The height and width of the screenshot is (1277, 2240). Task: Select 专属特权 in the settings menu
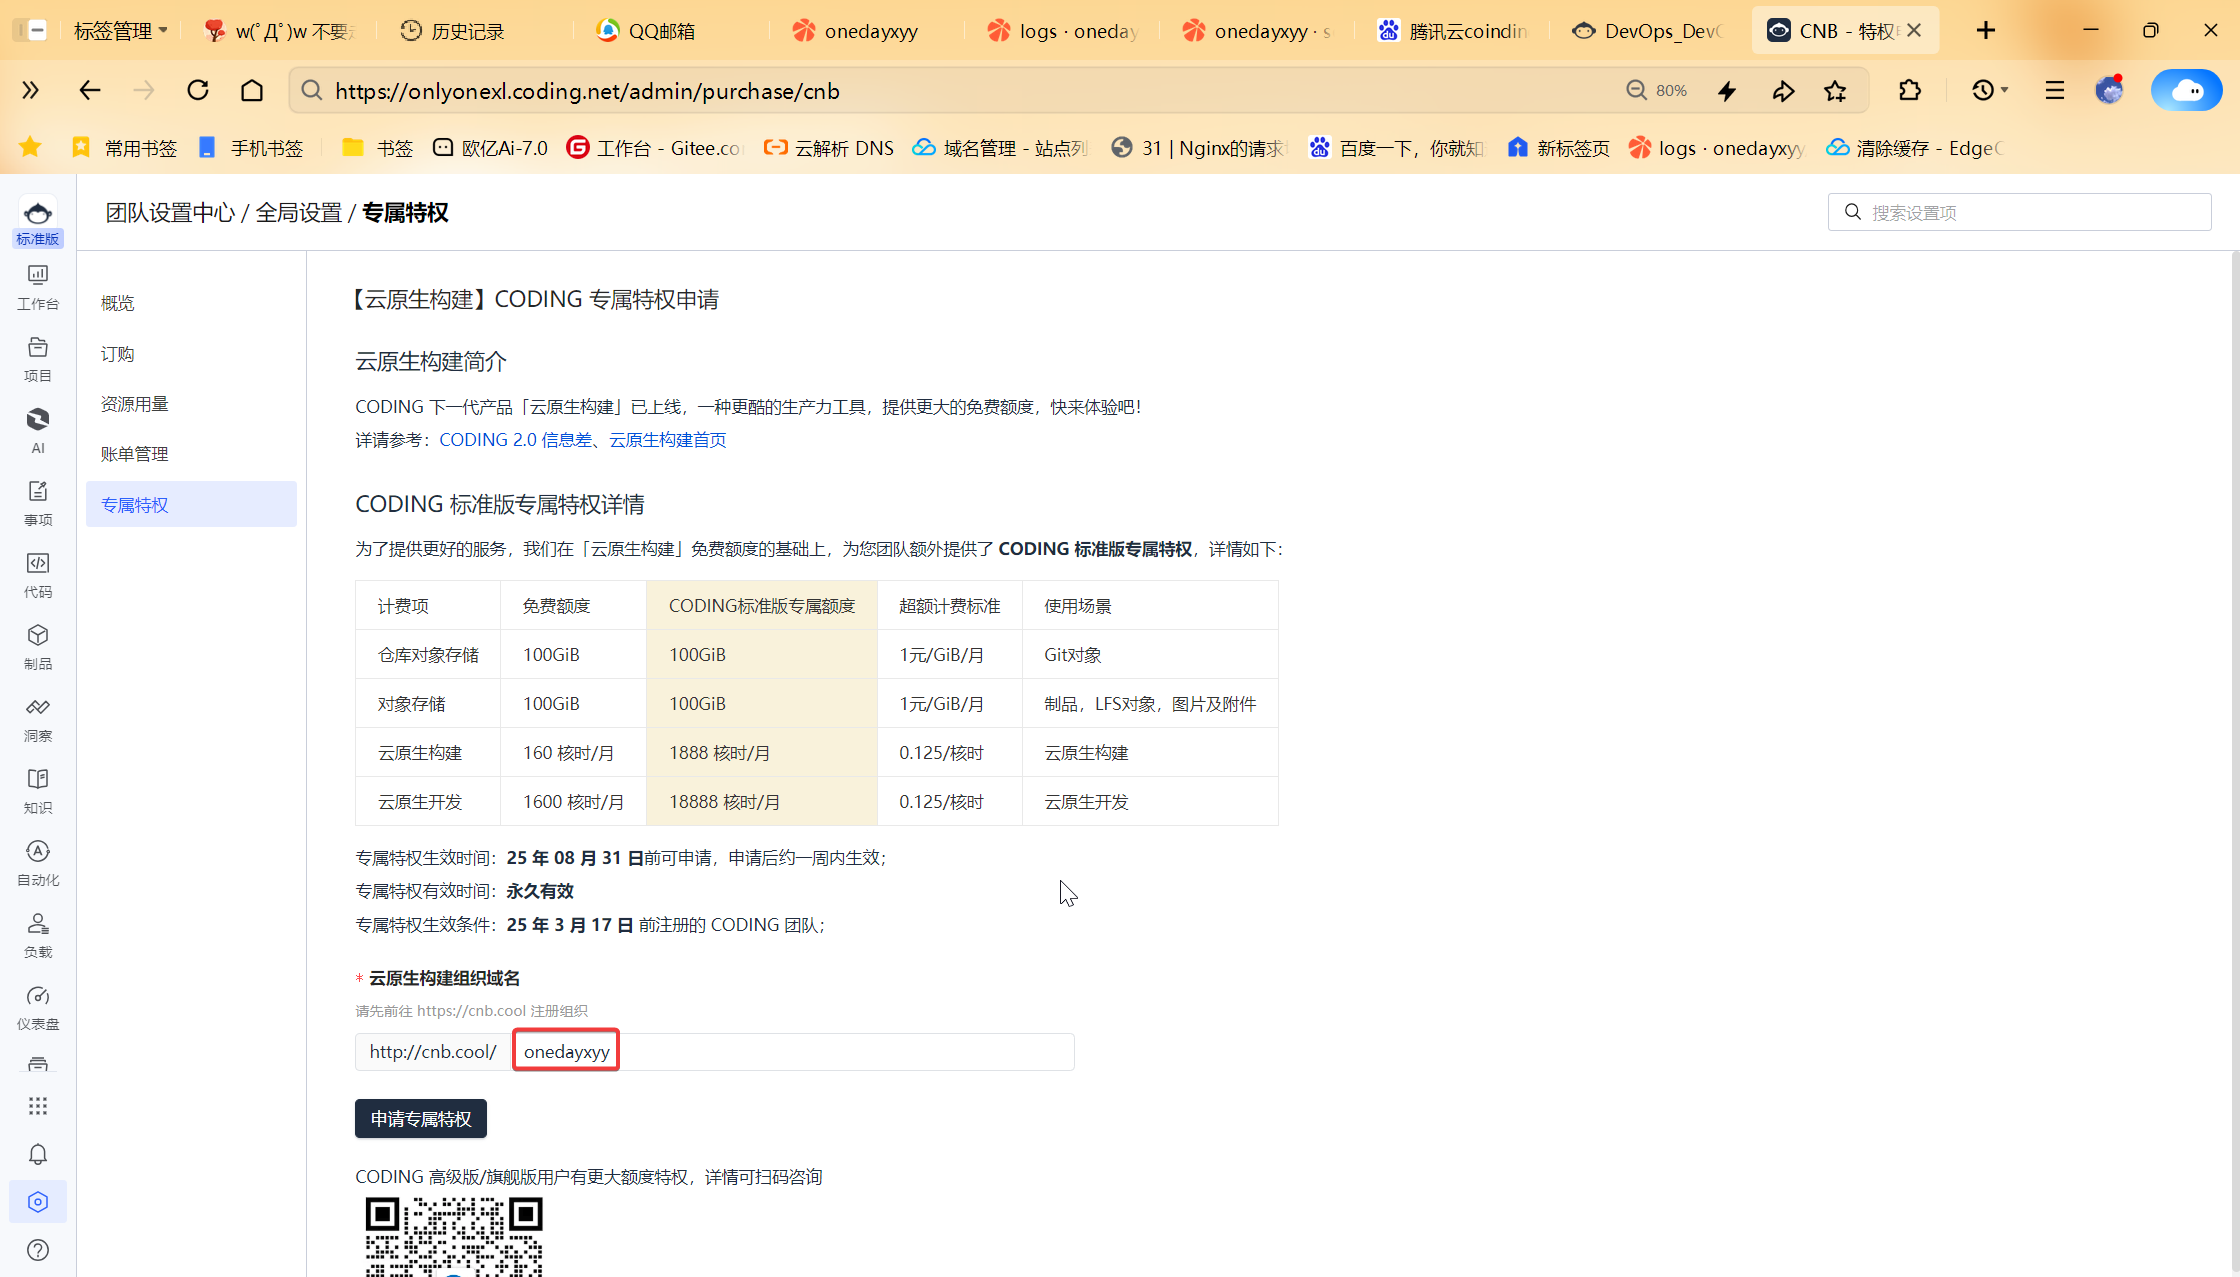(191, 504)
